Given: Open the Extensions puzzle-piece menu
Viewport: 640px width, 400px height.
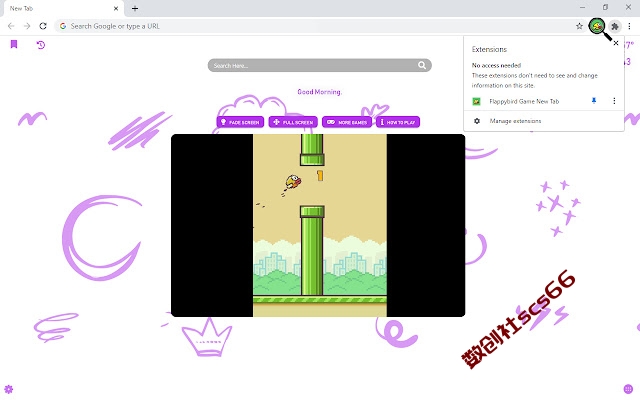Looking at the screenshot, I should [x=614, y=26].
